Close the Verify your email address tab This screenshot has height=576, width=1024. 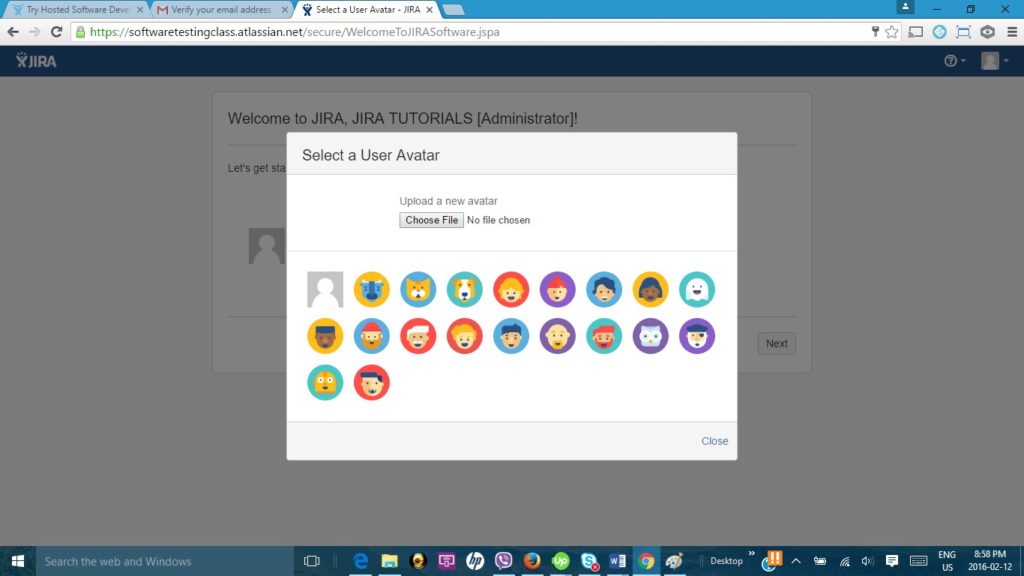pos(284,10)
